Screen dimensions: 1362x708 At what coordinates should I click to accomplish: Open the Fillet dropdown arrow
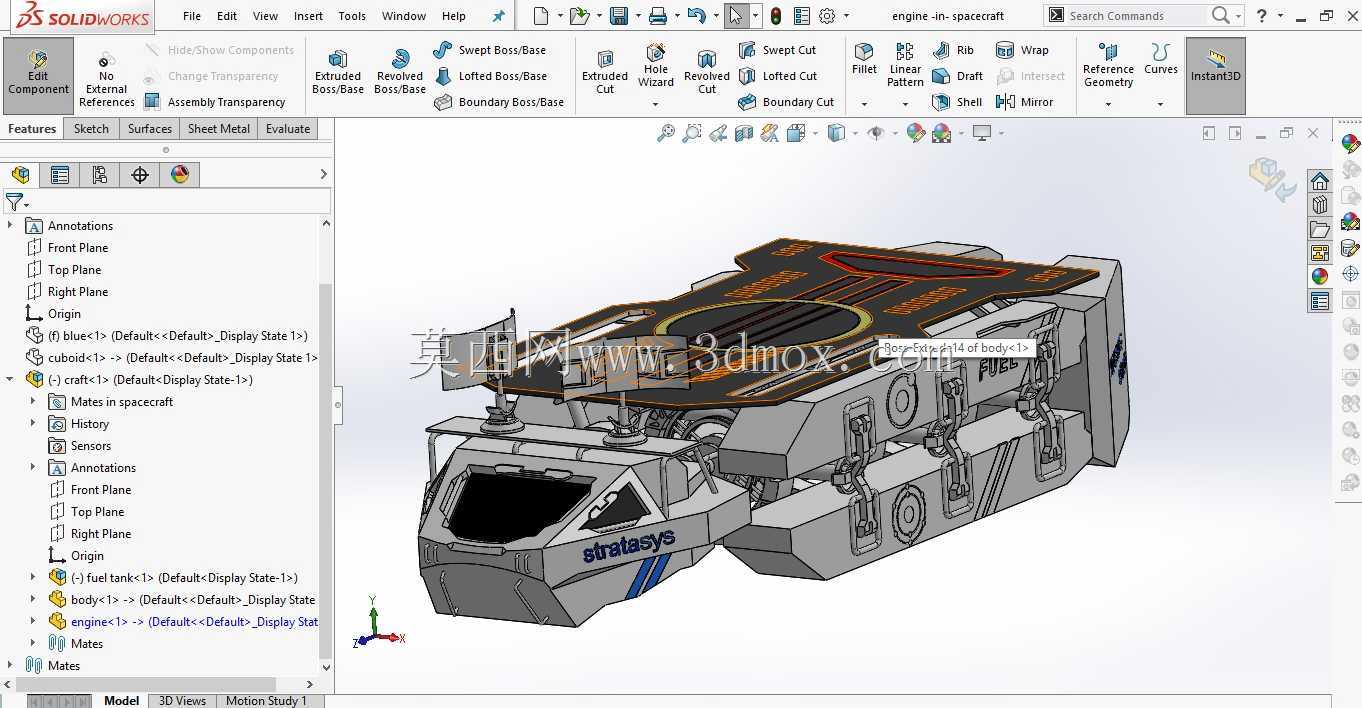pyautogui.click(x=864, y=104)
